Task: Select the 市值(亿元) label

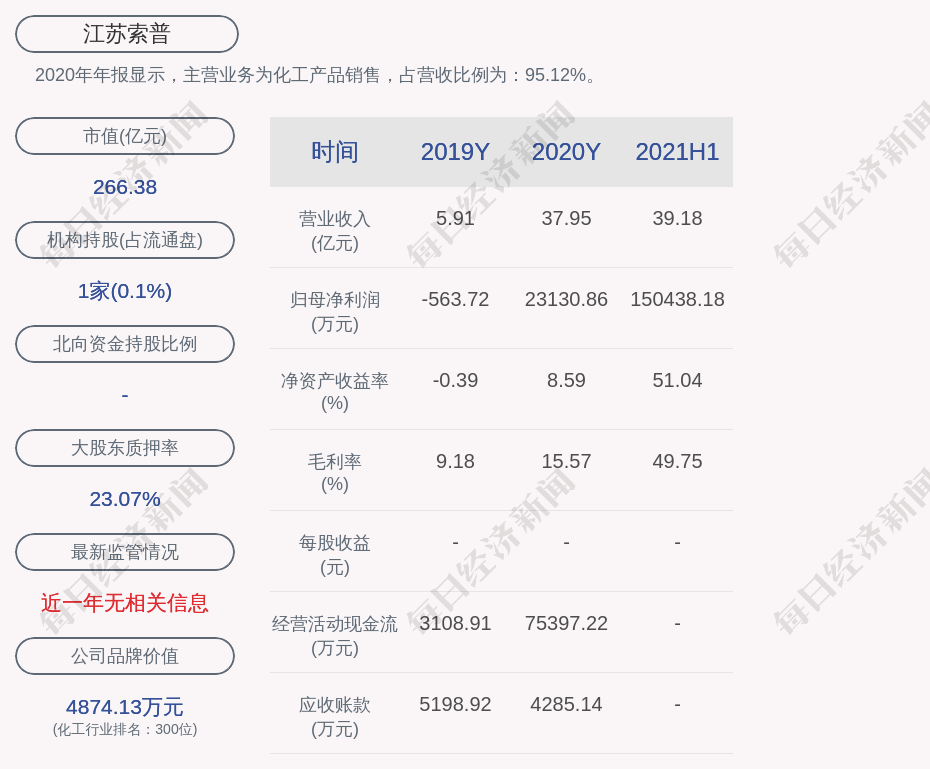Action: (125, 136)
